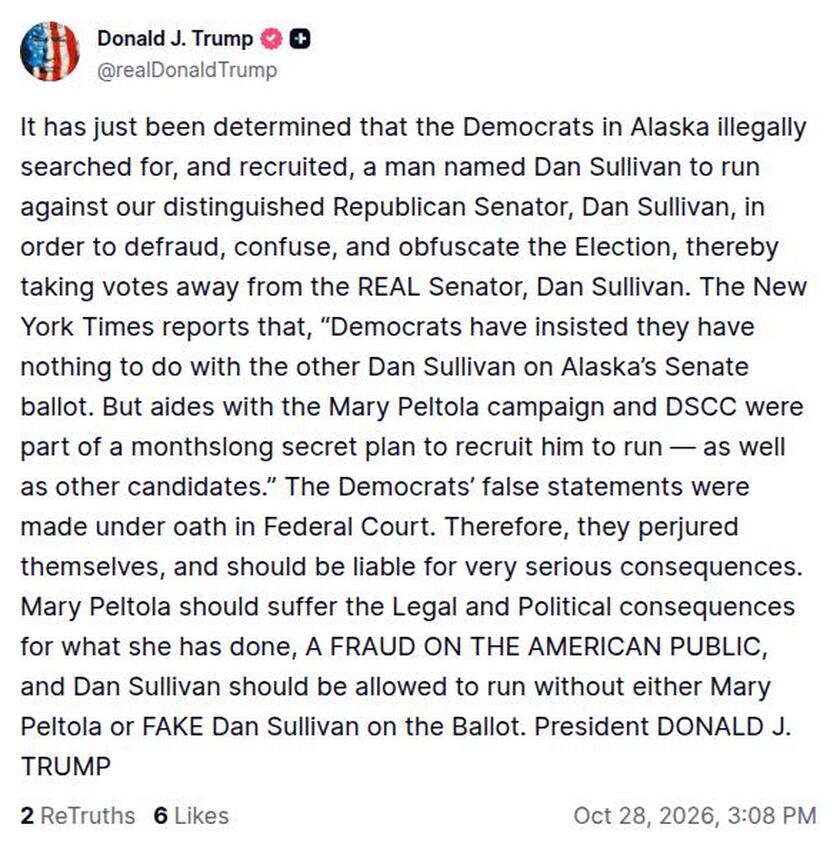View the 2 ReTruths list
Screen dimensions: 840x851
(78, 816)
